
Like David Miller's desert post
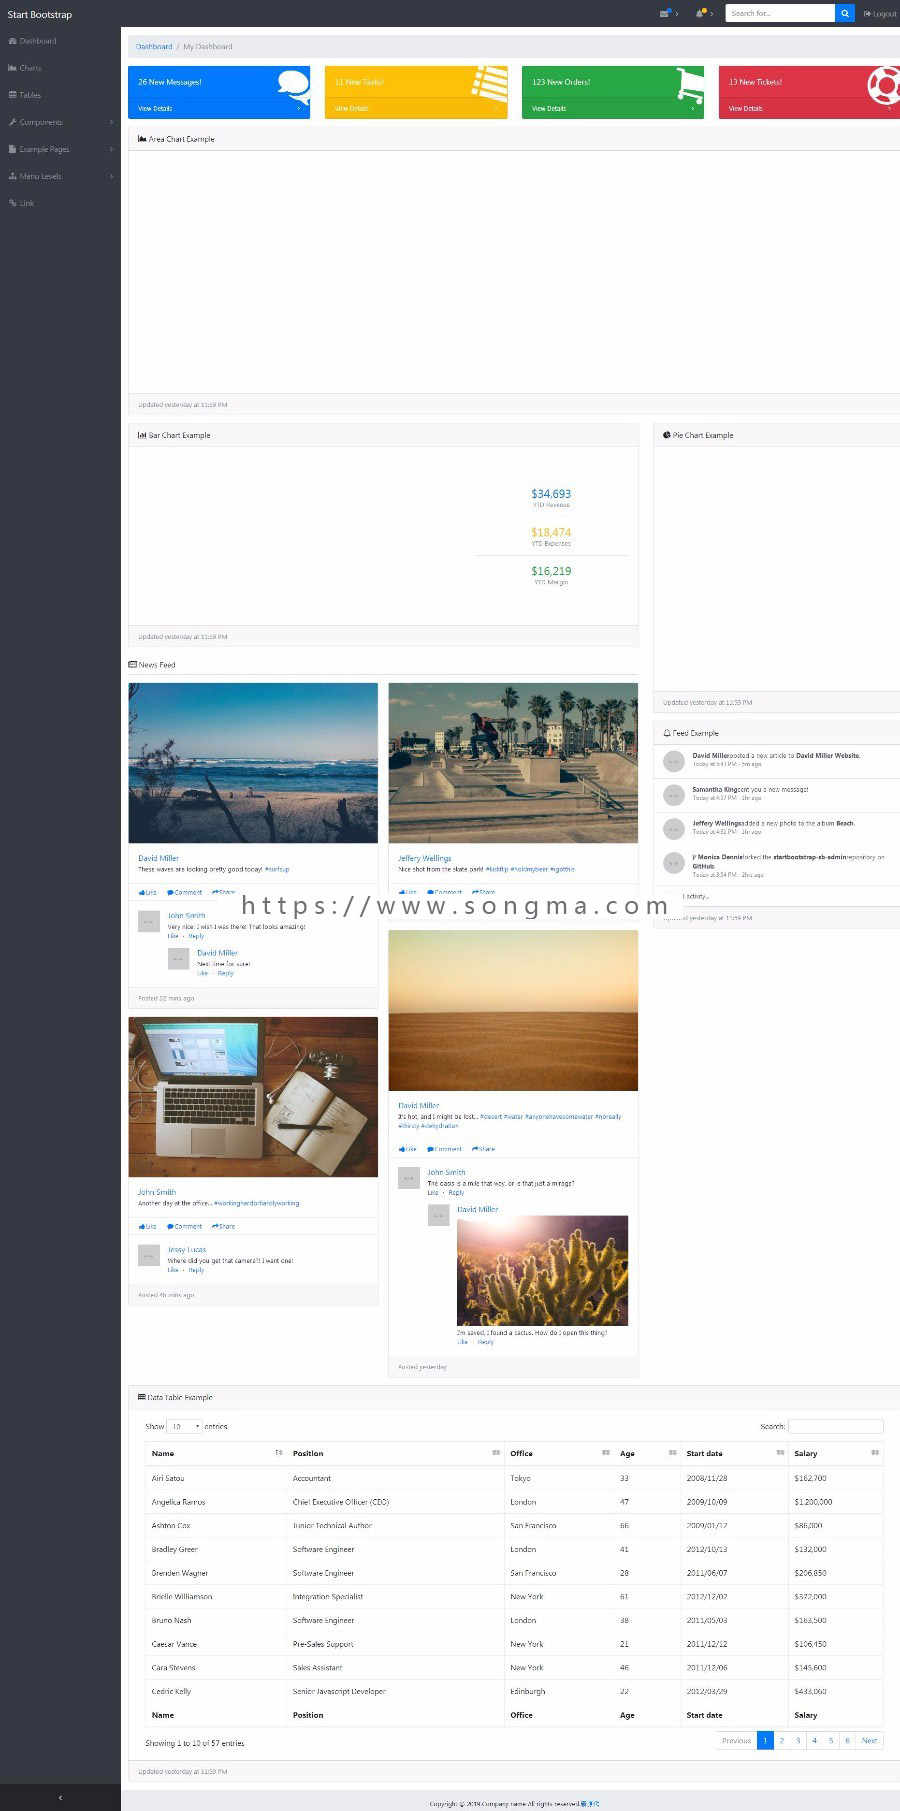(x=407, y=1149)
